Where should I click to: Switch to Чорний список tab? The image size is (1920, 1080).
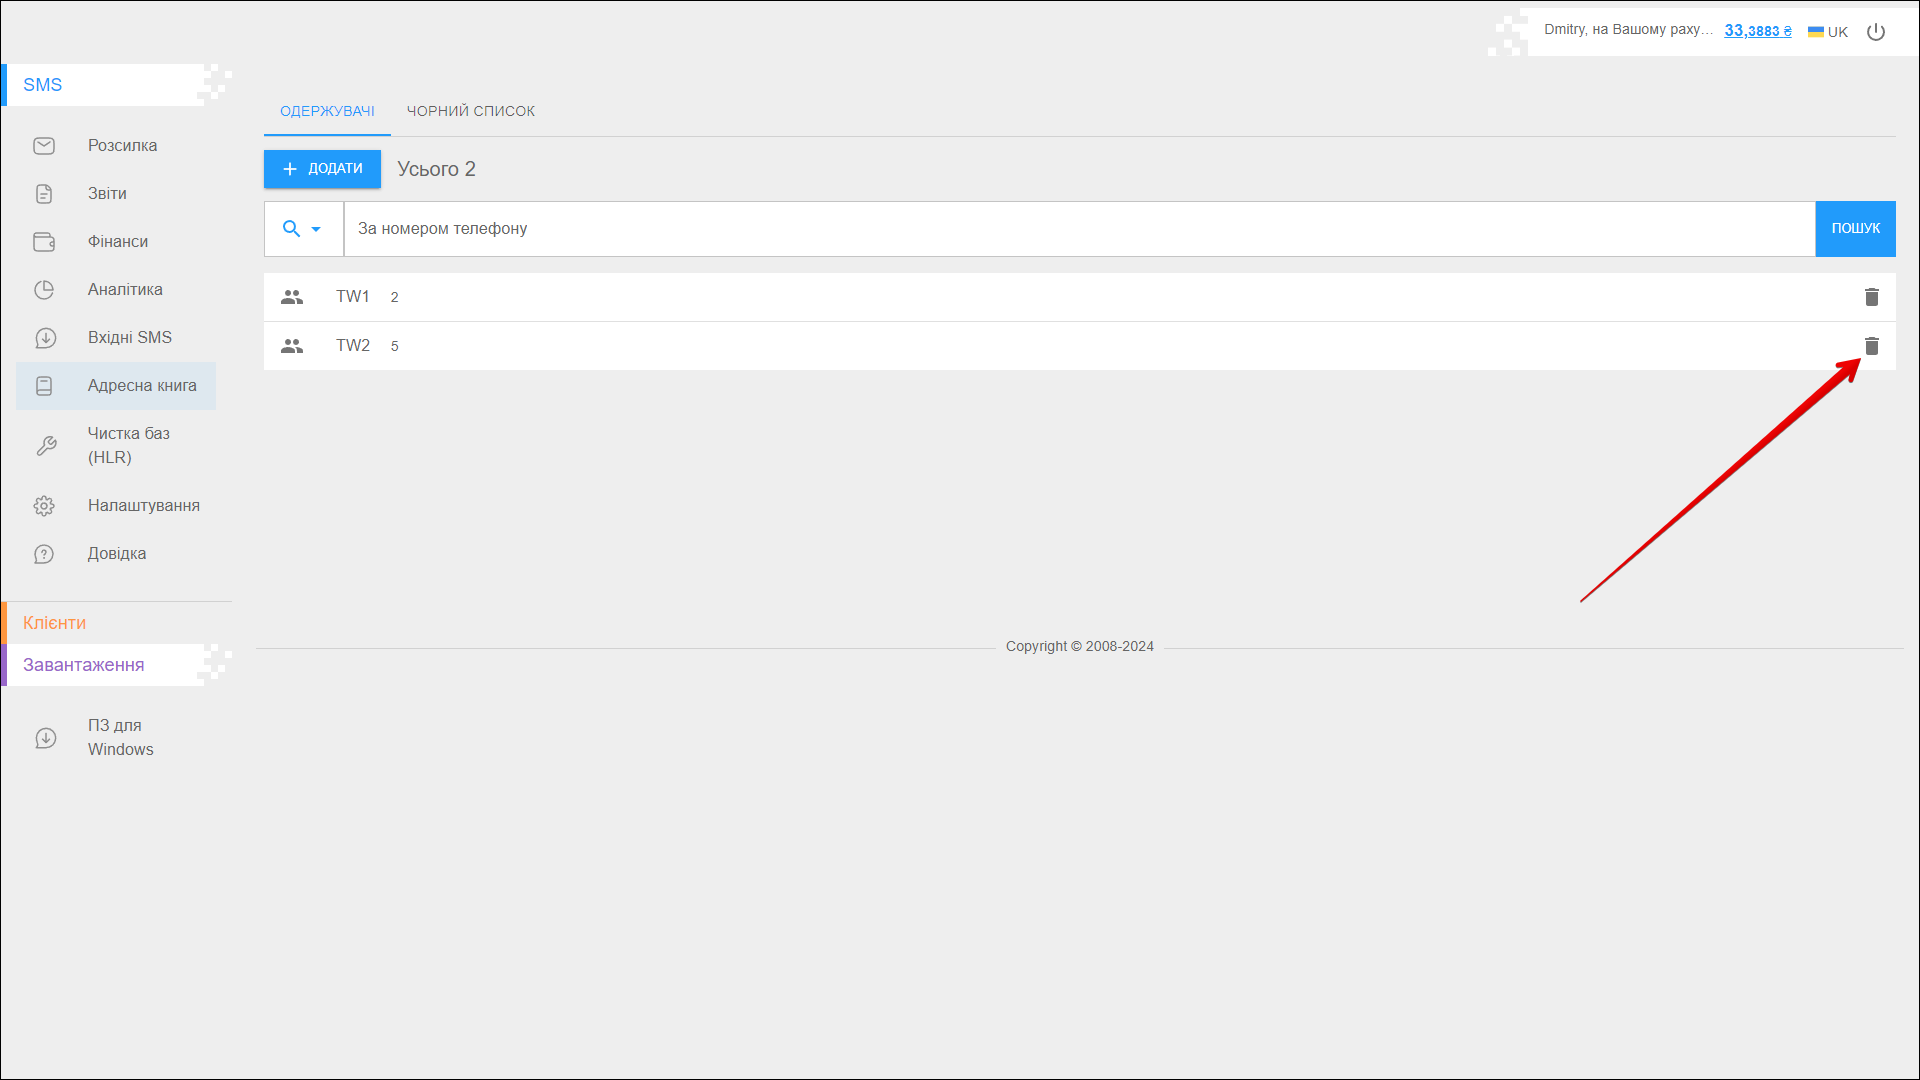point(470,111)
